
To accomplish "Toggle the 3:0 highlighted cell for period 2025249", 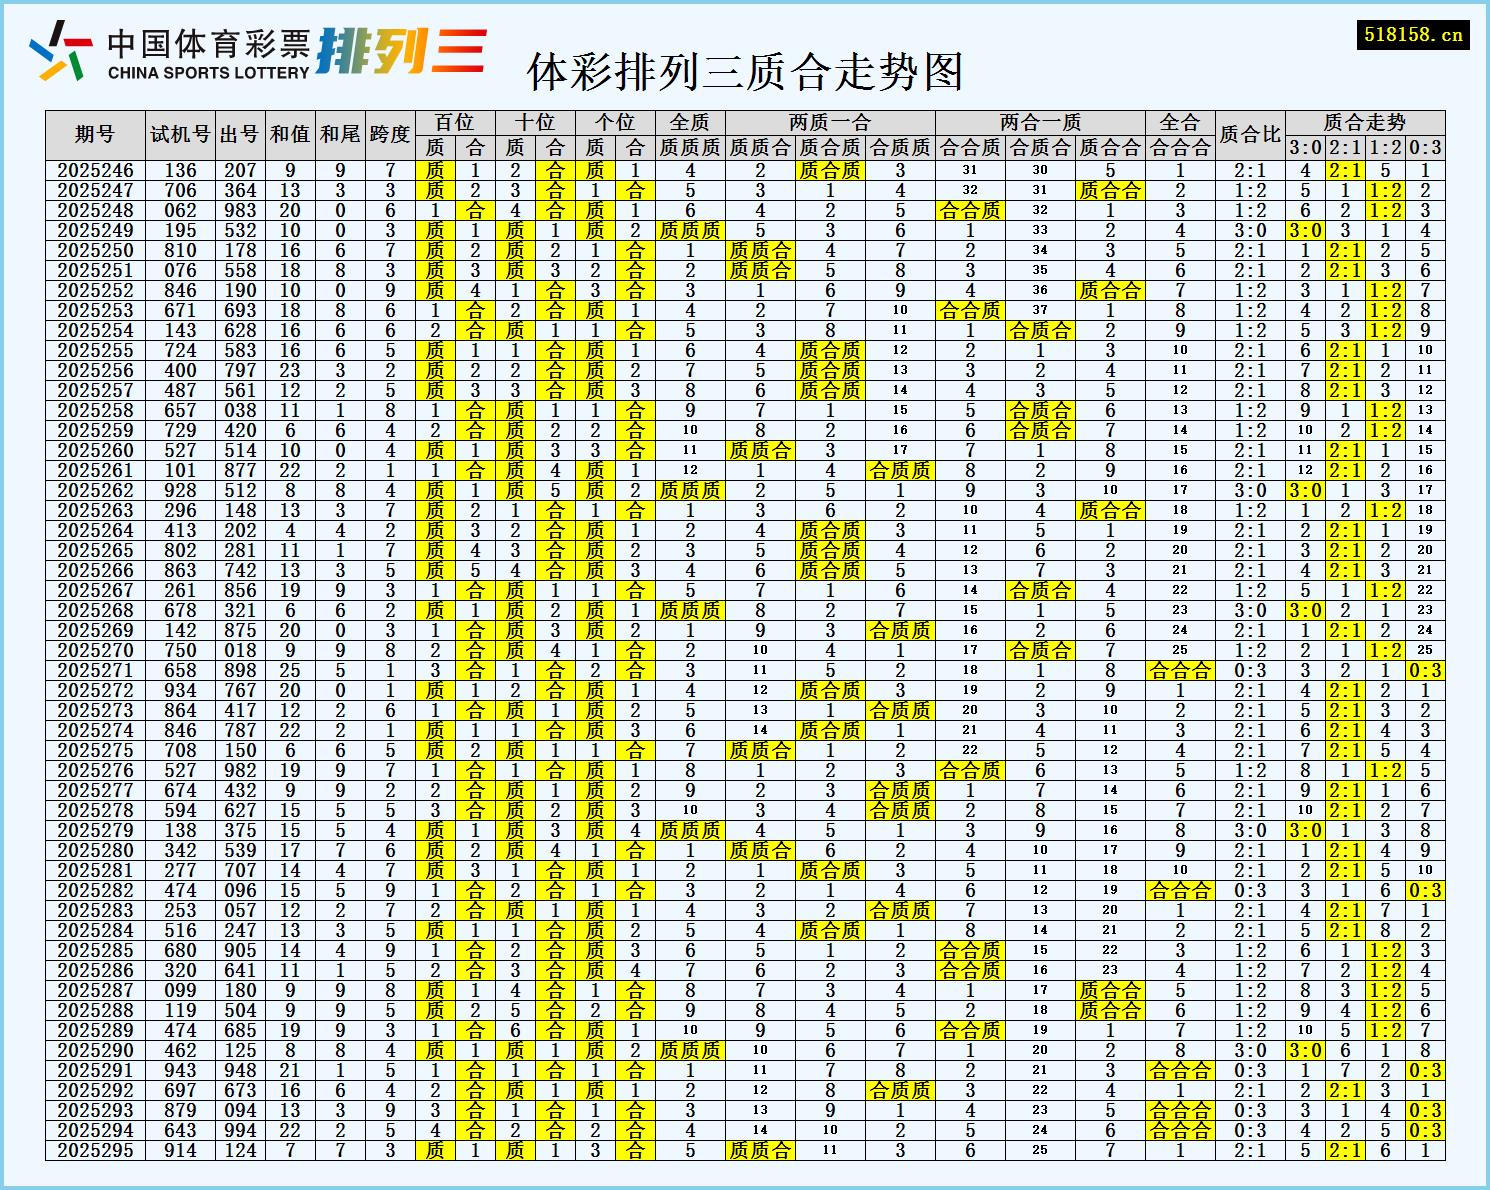I will tap(1305, 230).
